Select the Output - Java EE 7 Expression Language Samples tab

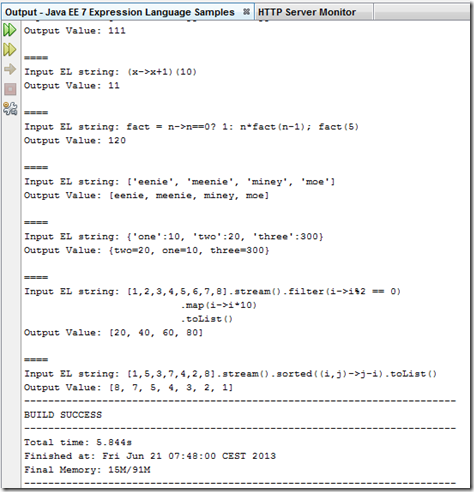tap(120, 12)
